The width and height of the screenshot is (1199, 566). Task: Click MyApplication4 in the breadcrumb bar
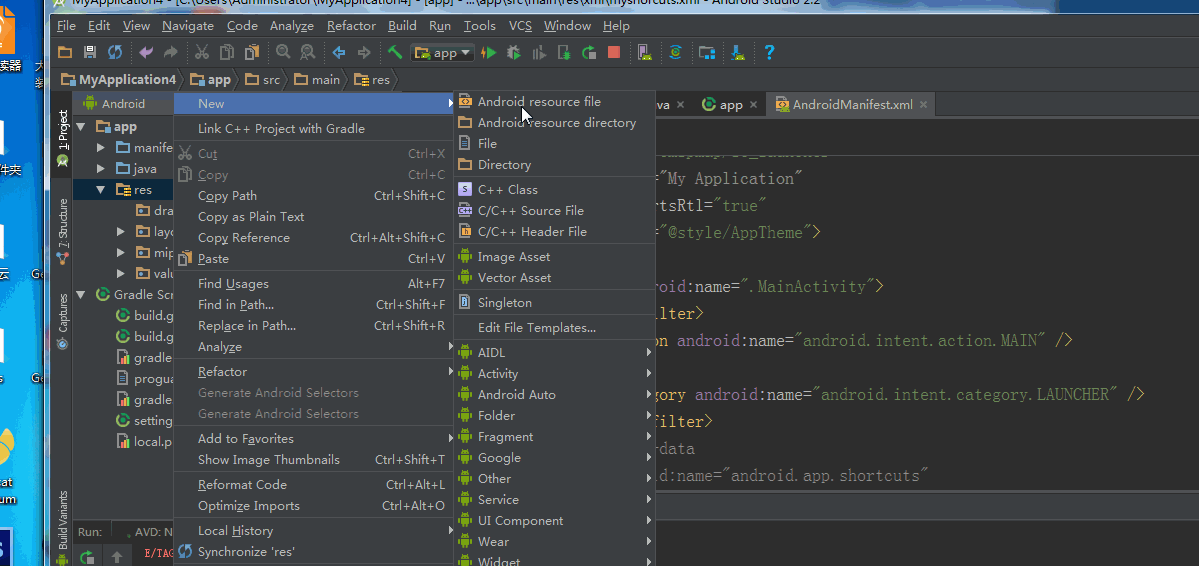pyautogui.click(x=119, y=80)
